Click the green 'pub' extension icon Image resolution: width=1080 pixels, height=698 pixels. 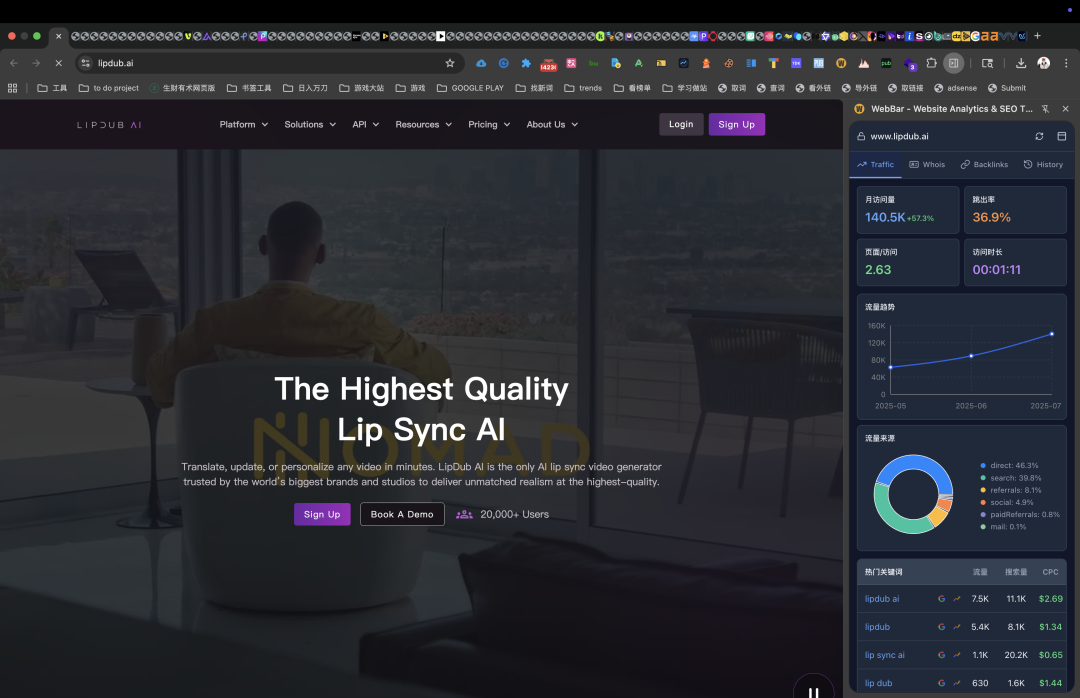(x=886, y=63)
